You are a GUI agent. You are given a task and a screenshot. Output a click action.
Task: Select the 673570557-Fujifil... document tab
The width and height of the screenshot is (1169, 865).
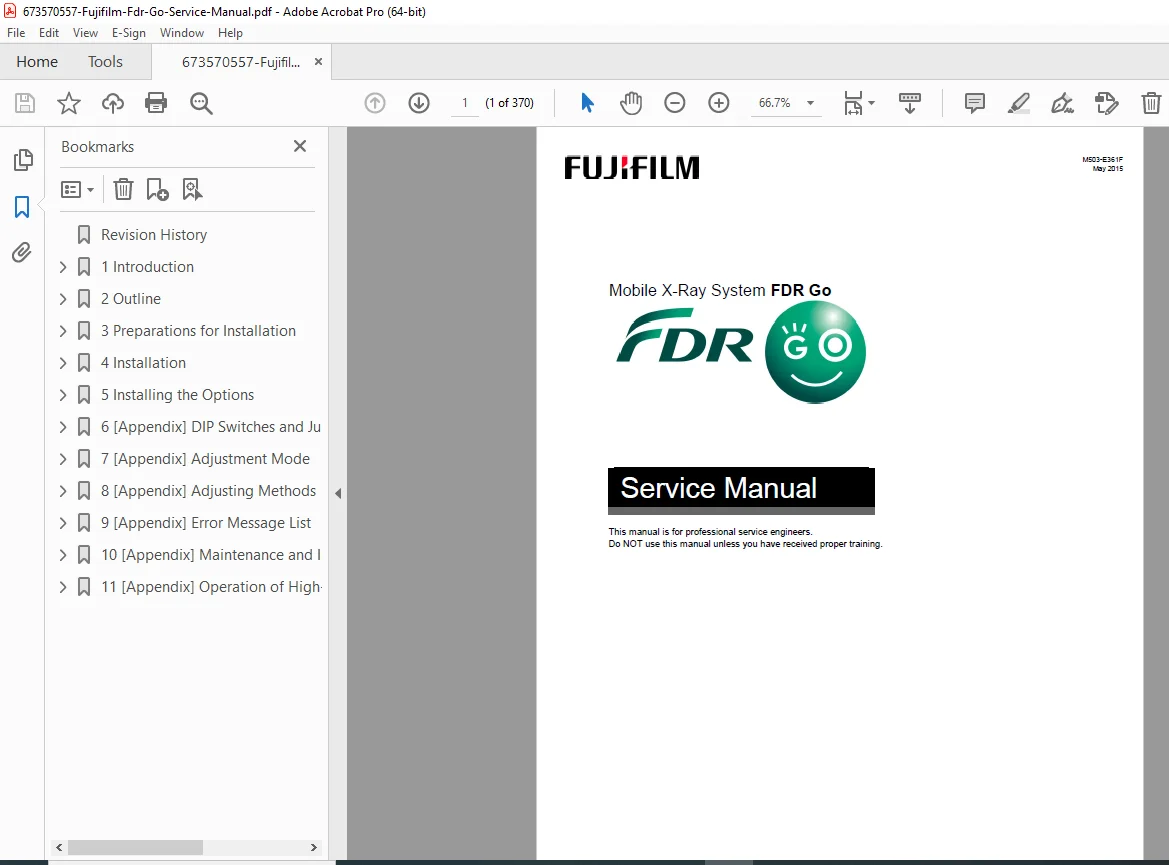(241, 62)
